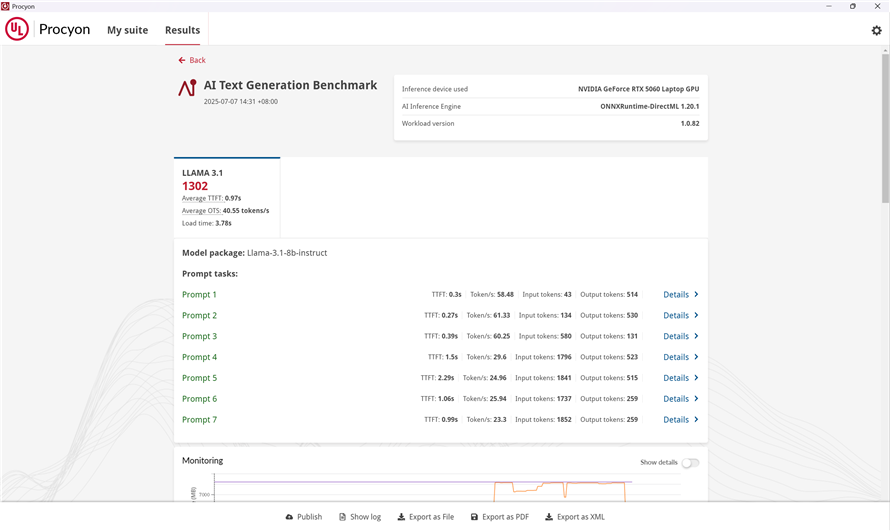This screenshot has height=531, width=890.
Task: Expand Prompt 1 details chevron
Action: click(696, 294)
